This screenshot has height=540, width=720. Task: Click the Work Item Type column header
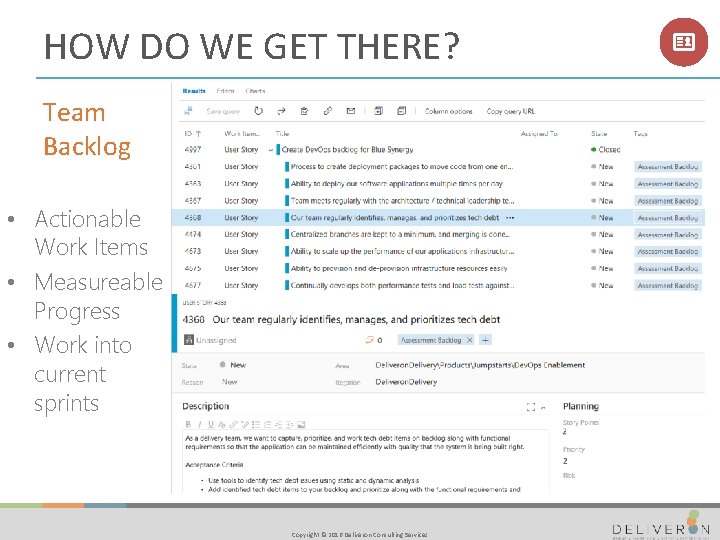pos(242,134)
